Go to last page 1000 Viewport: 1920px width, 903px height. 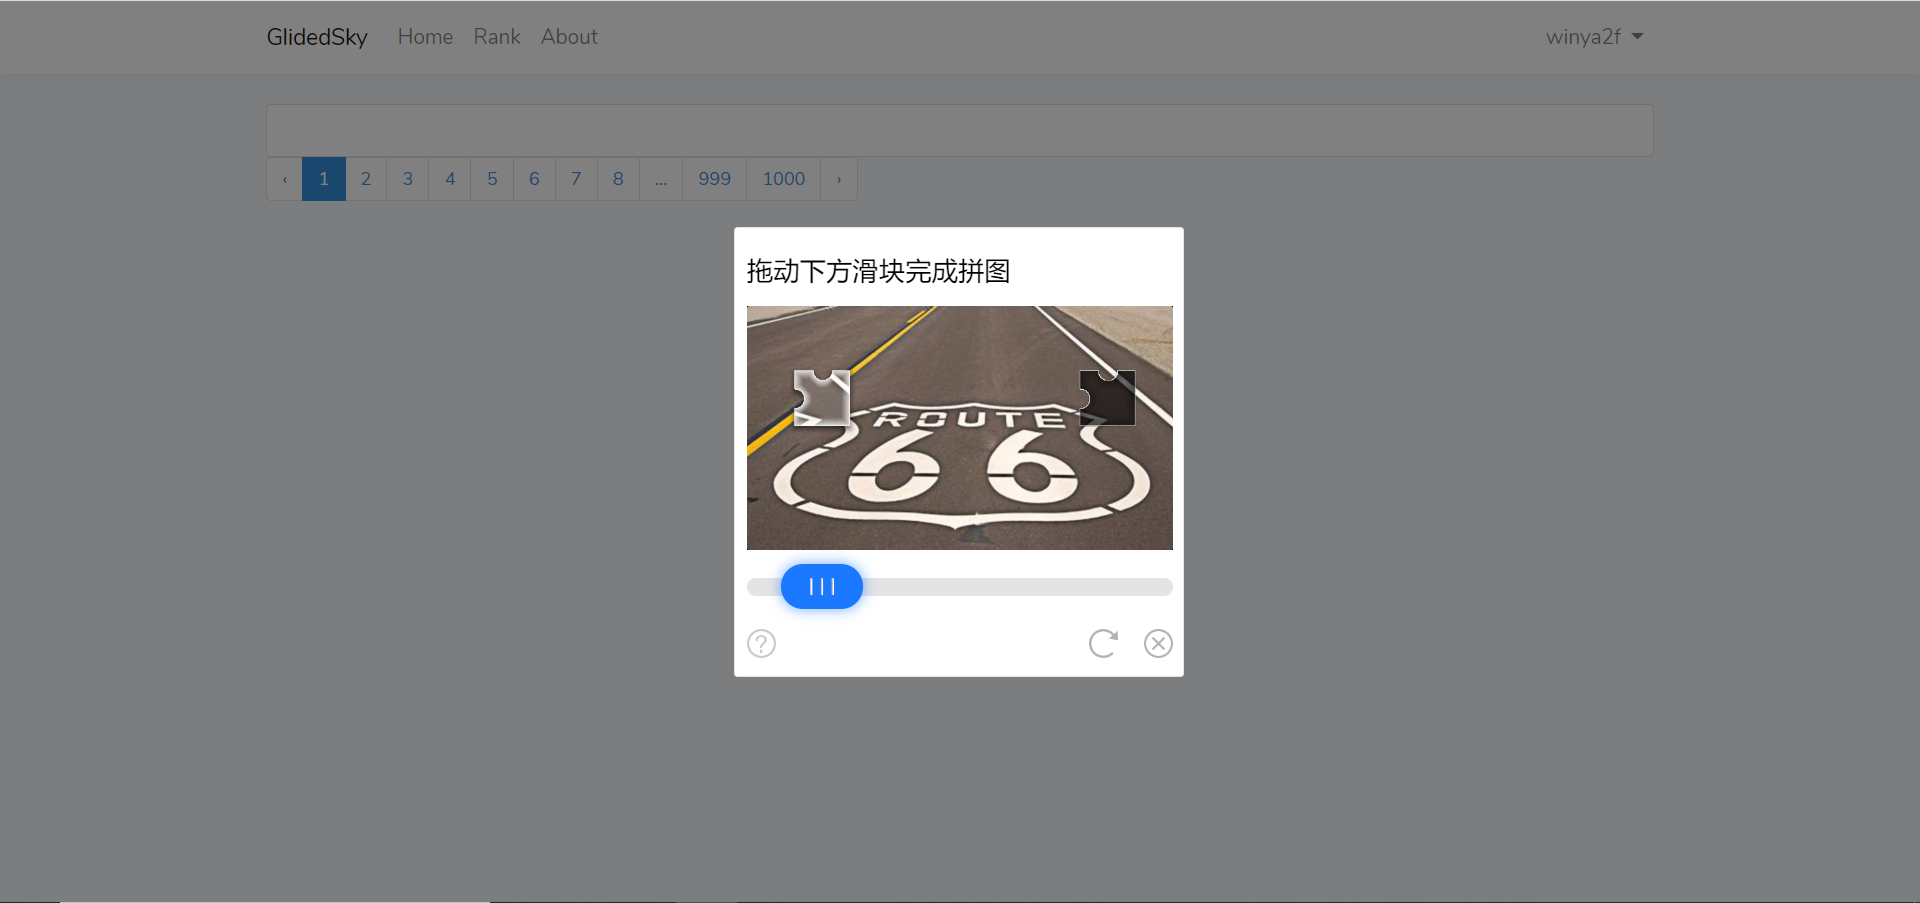(x=784, y=179)
